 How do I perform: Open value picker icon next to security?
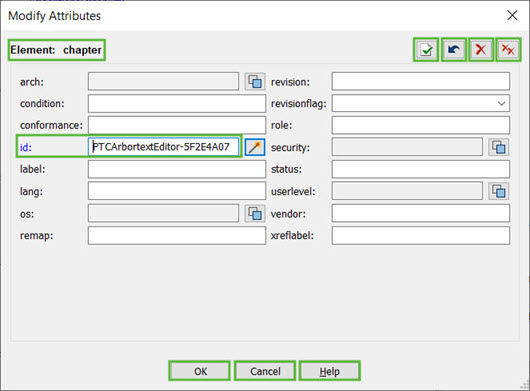(499, 147)
